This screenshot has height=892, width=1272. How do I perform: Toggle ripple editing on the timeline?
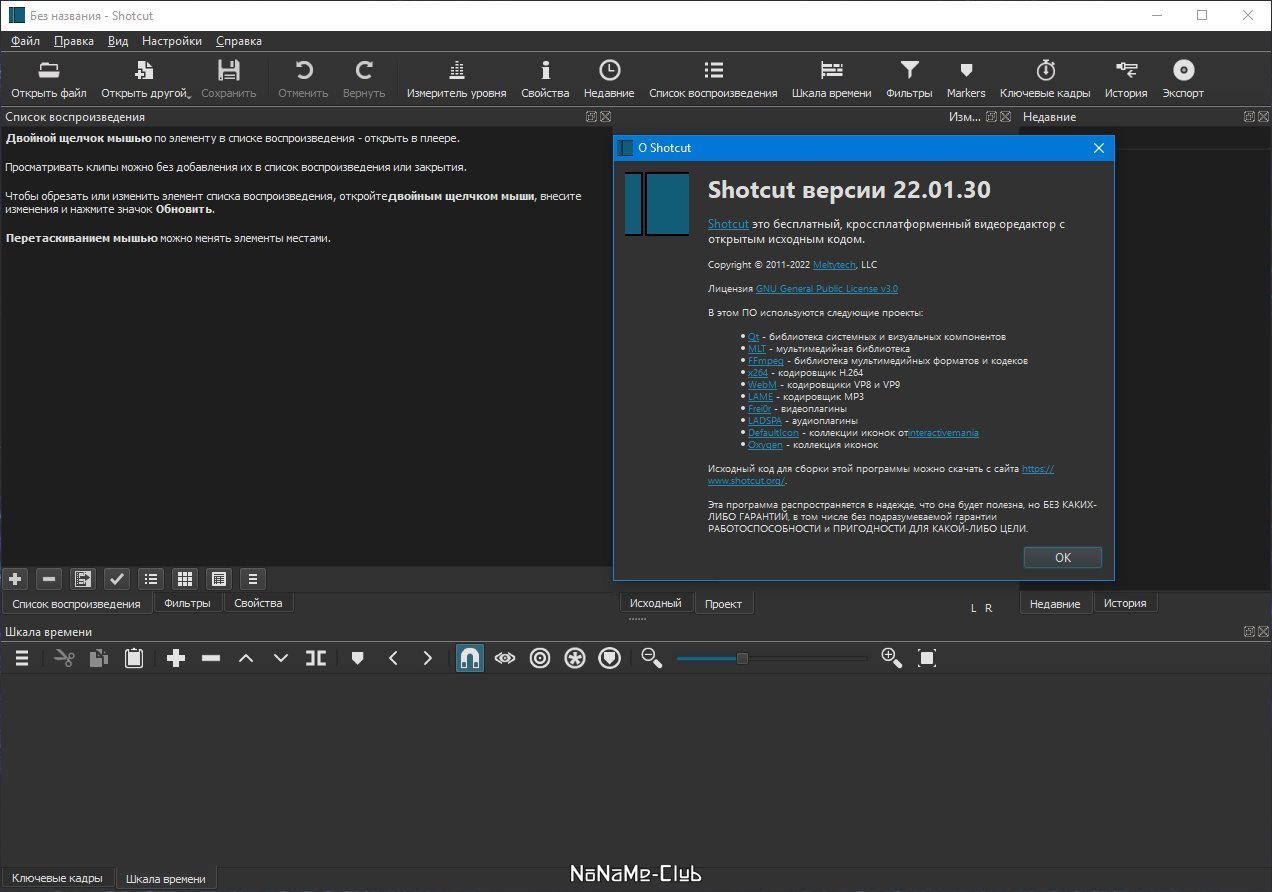pos(540,658)
